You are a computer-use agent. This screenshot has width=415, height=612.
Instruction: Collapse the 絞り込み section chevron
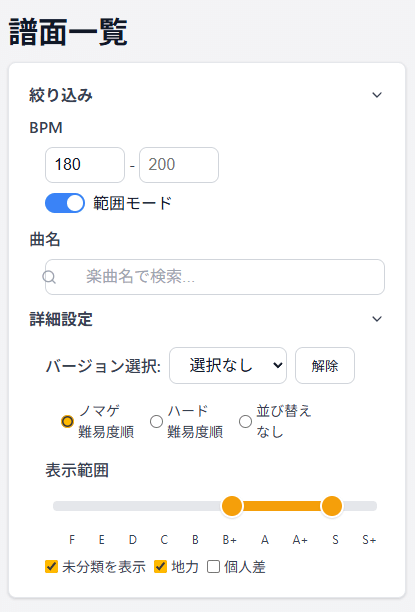(x=377, y=95)
